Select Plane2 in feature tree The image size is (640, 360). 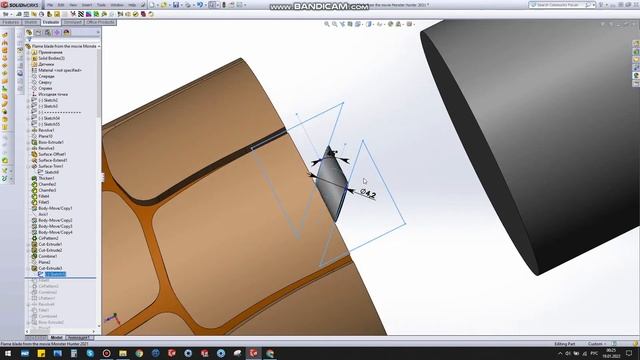[x=44, y=262]
